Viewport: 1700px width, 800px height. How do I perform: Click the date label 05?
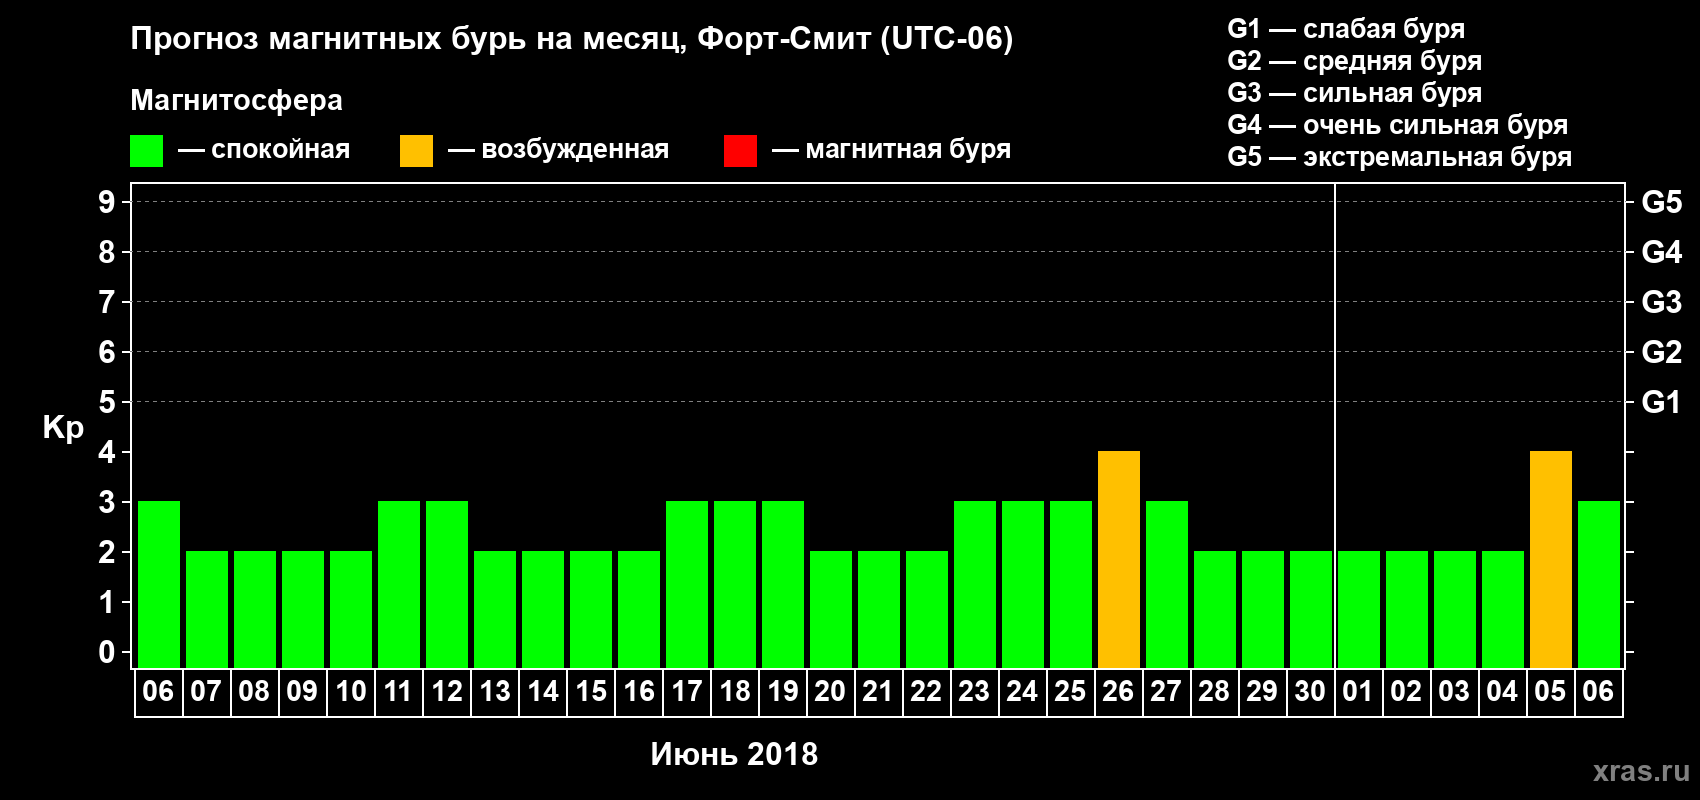1550,691
